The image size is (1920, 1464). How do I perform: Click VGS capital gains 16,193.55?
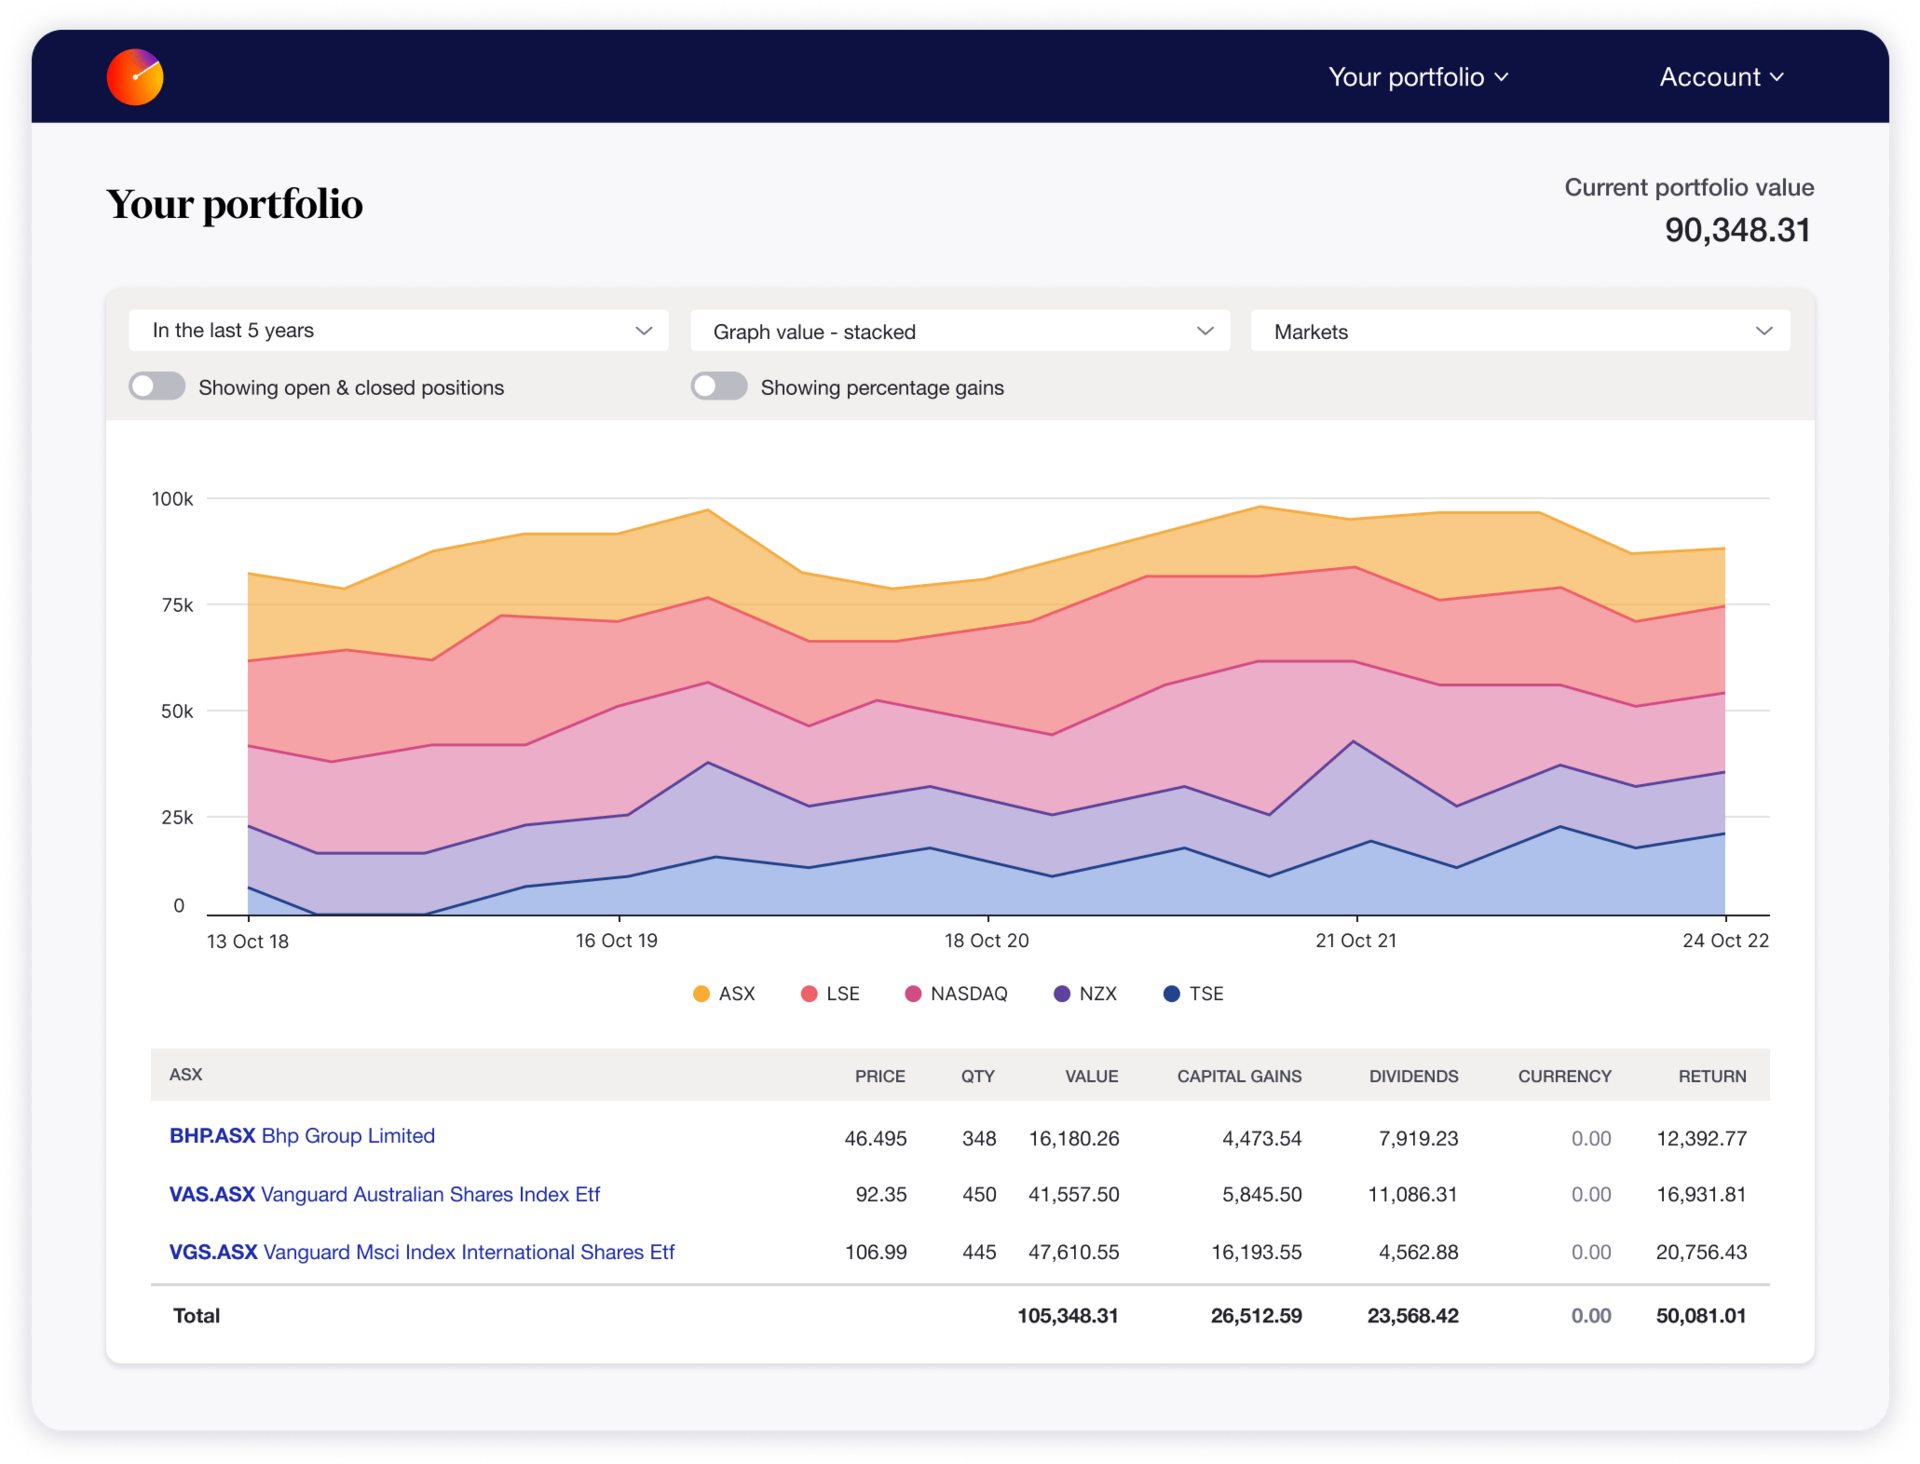(1257, 1252)
